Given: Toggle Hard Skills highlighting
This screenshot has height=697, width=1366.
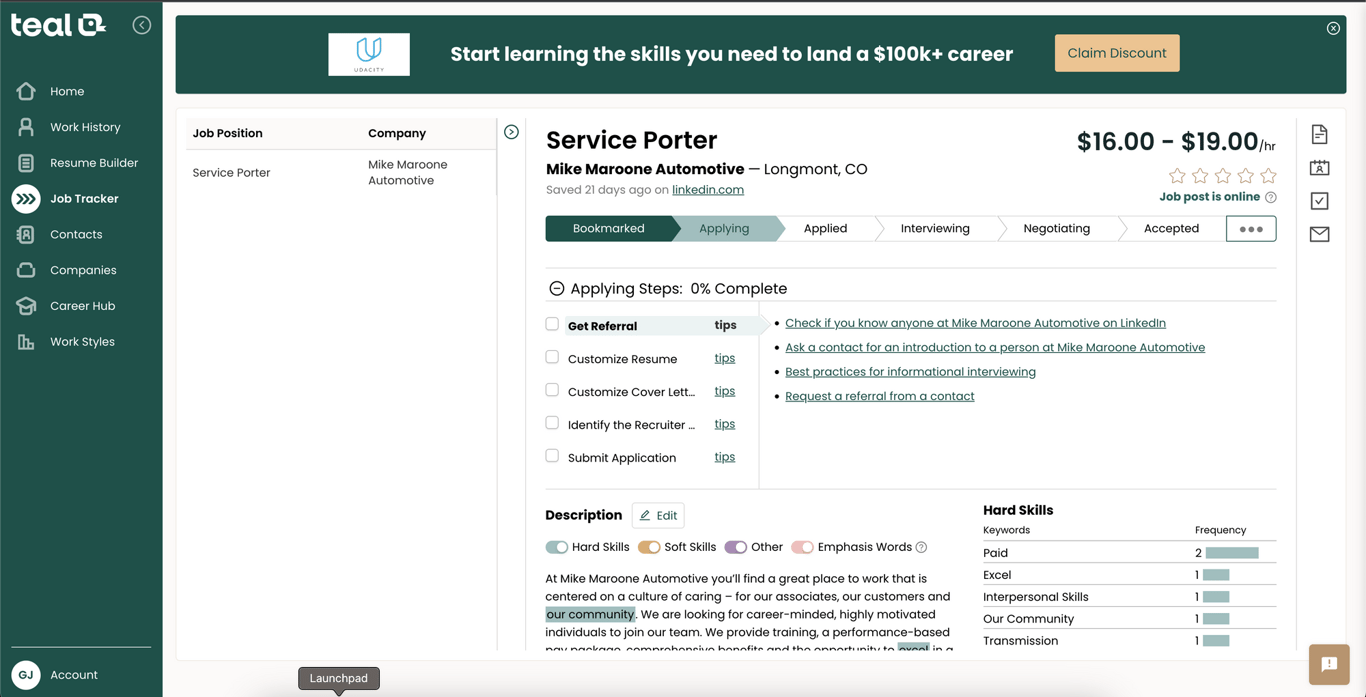Looking at the screenshot, I should [557, 547].
